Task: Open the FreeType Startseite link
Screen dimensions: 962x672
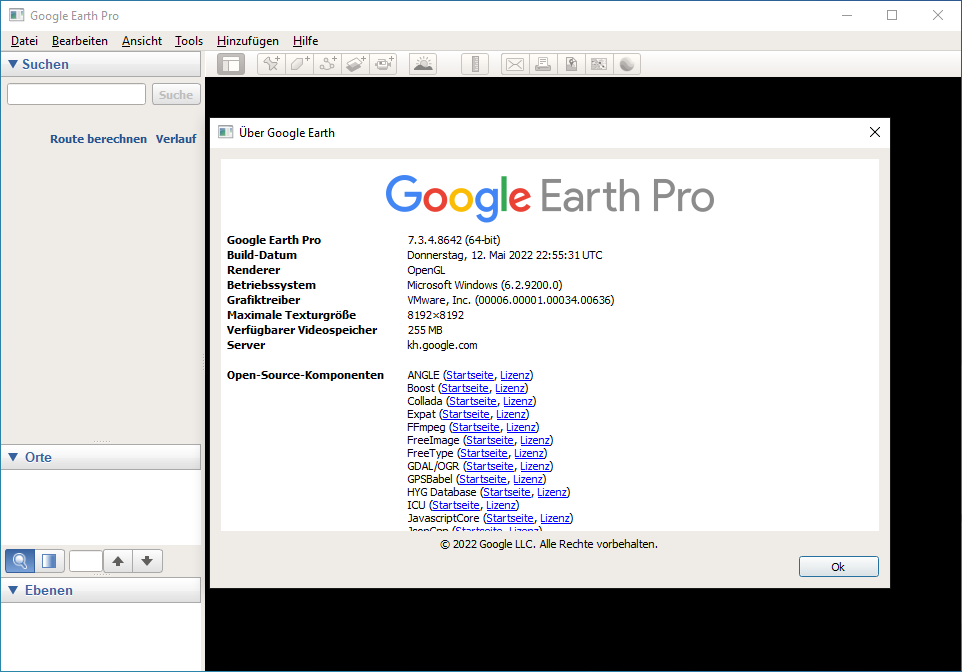Action: 484,453
